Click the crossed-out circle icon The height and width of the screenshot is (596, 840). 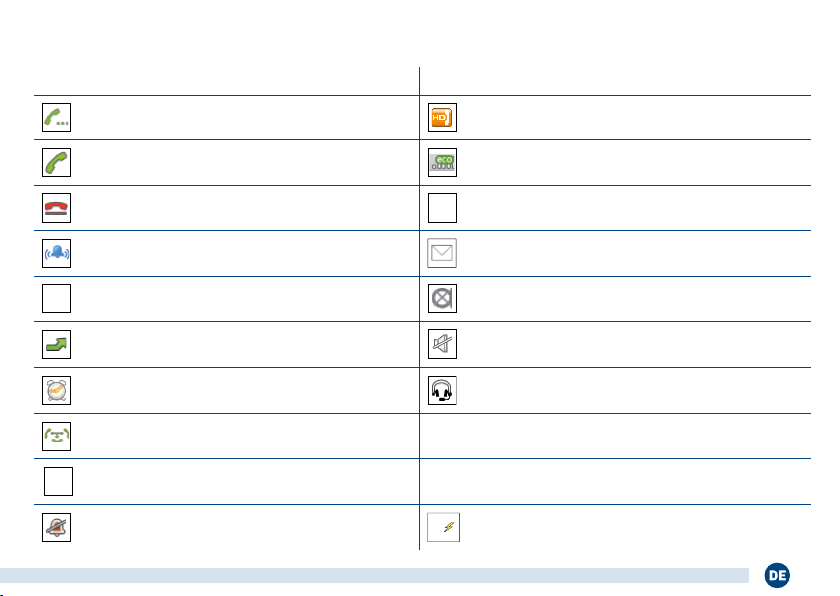point(442,299)
